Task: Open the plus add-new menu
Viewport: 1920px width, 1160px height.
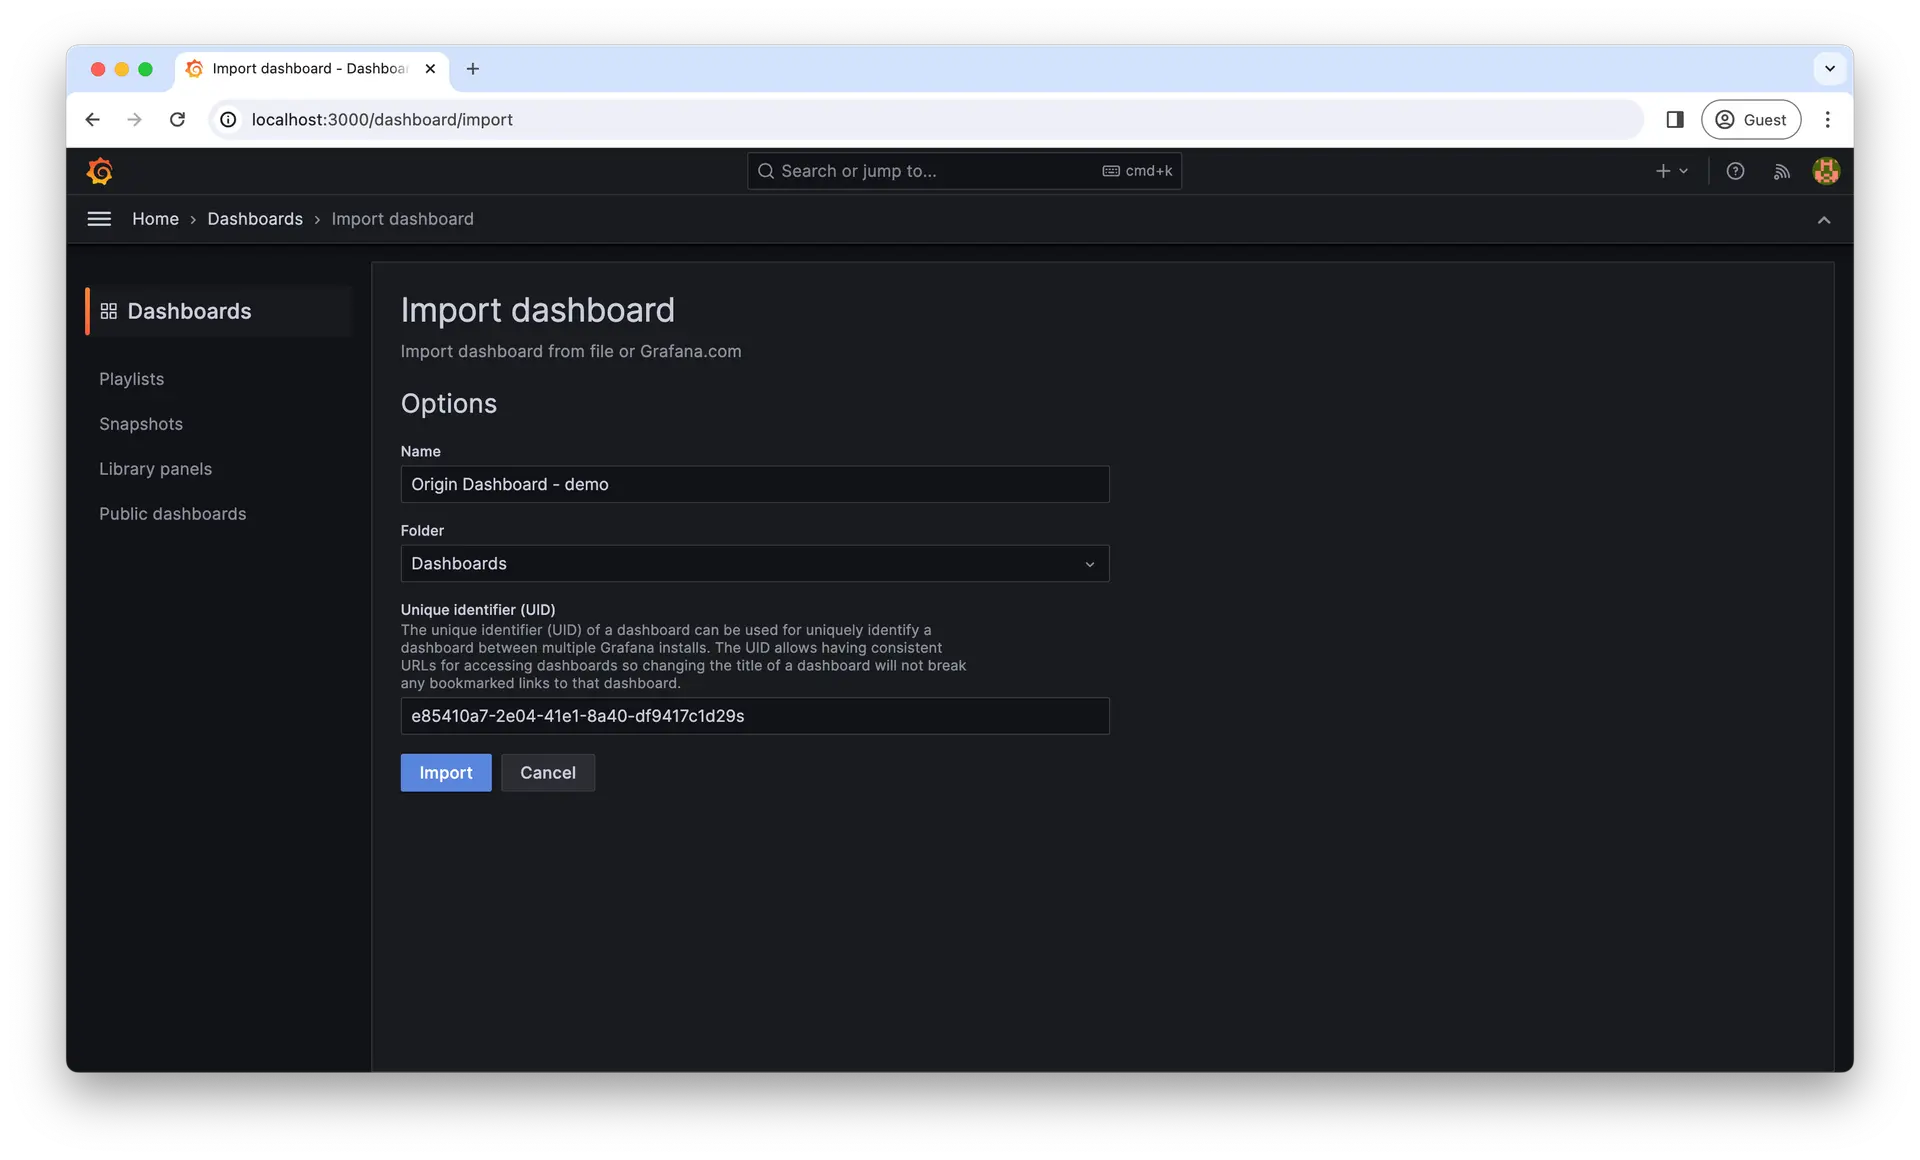Action: (x=1671, y=171)
